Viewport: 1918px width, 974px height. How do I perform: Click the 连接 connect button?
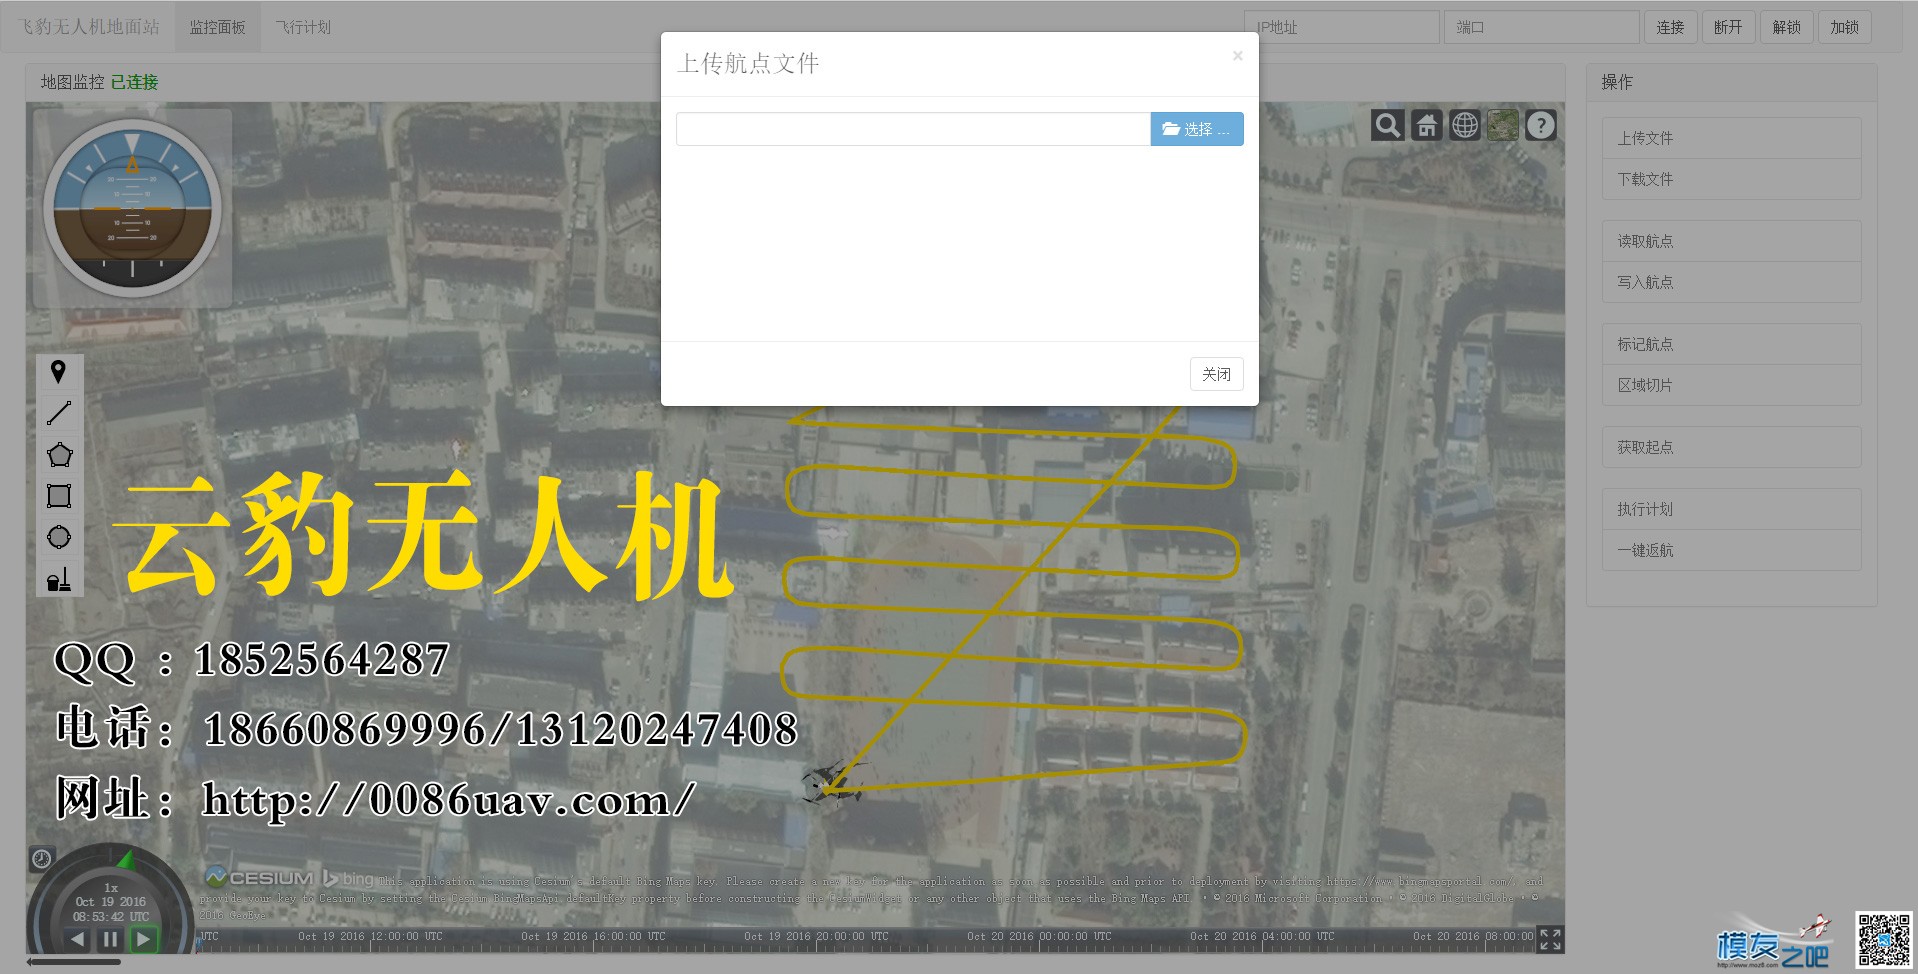[x=1670, y=27]
